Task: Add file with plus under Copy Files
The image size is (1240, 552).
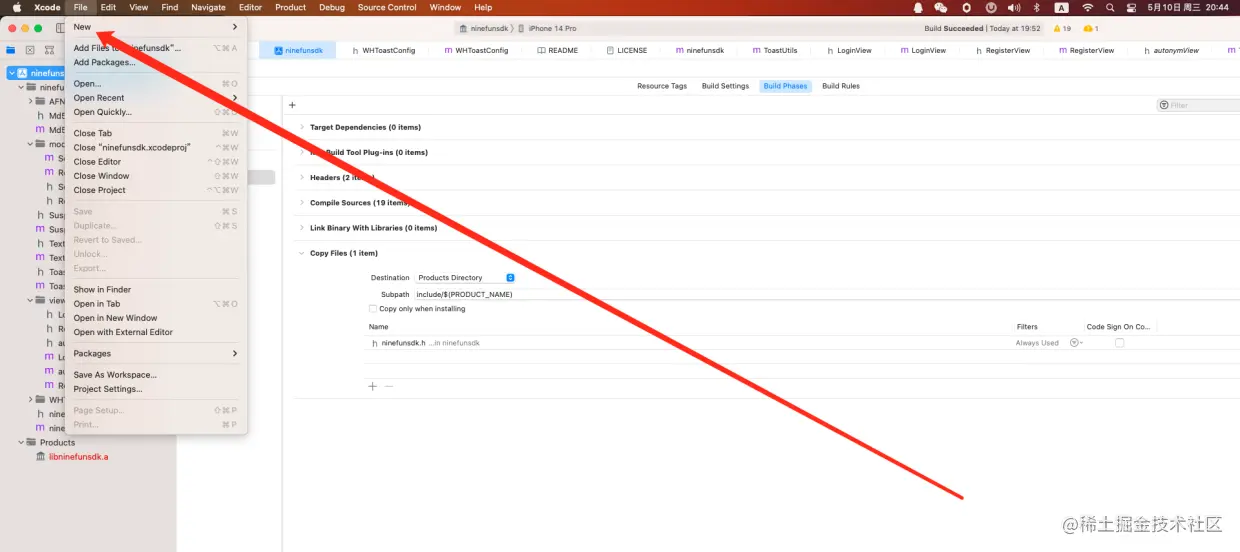Action: pos(372,386)
